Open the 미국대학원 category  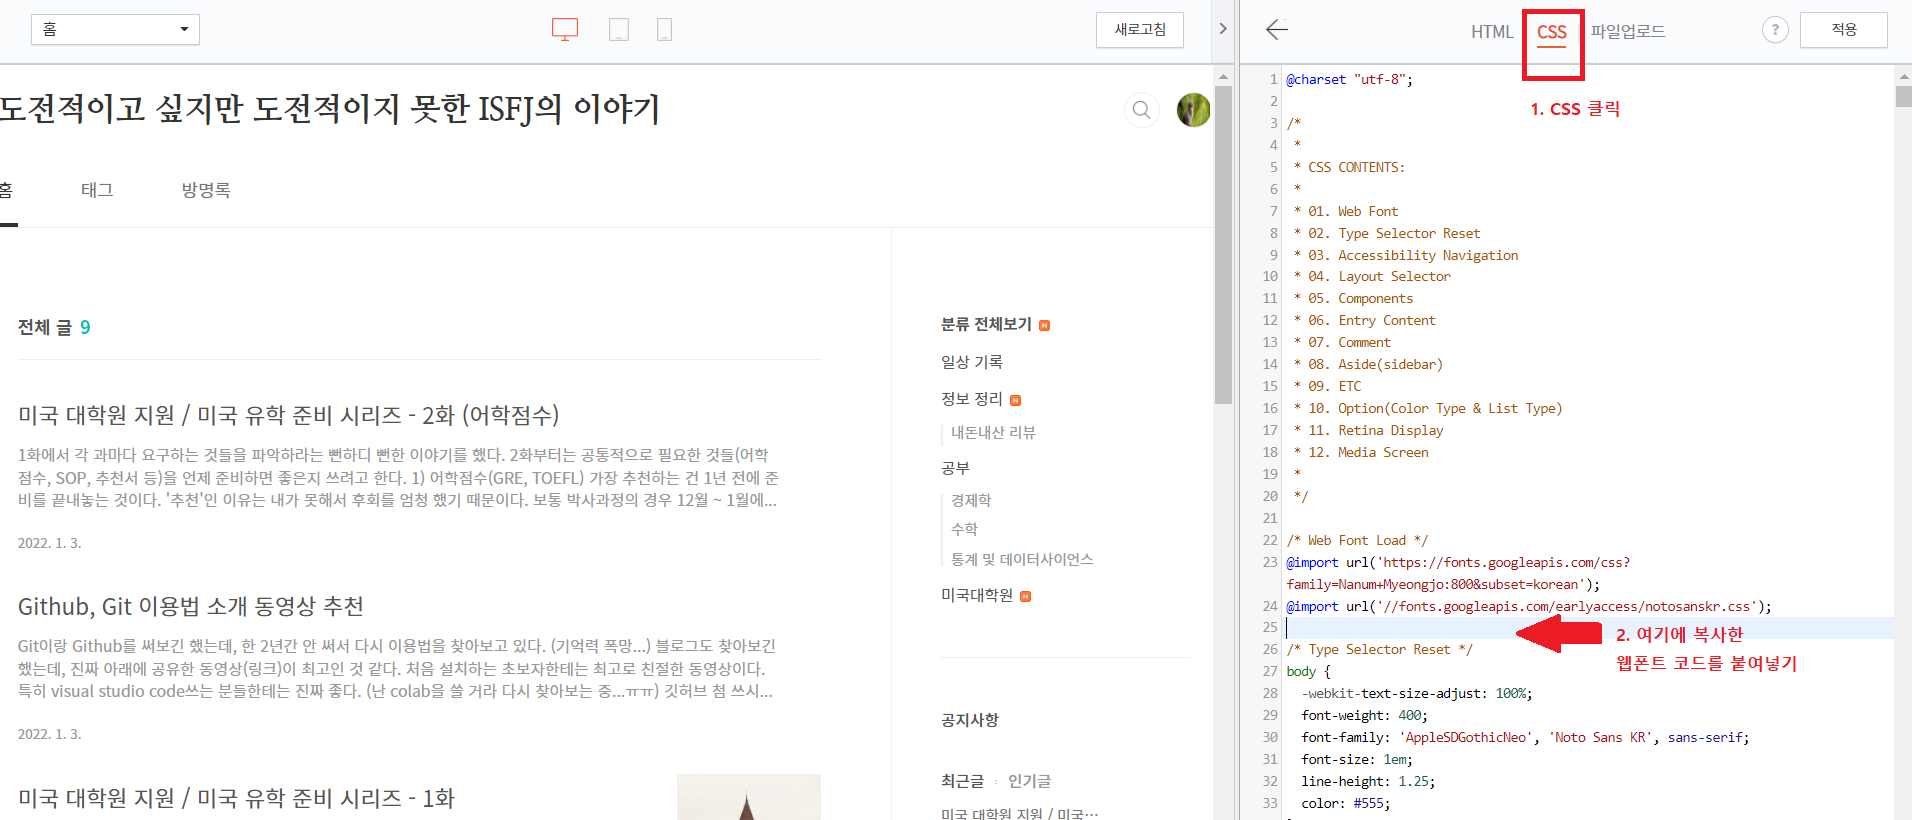(x=977, y=595)
